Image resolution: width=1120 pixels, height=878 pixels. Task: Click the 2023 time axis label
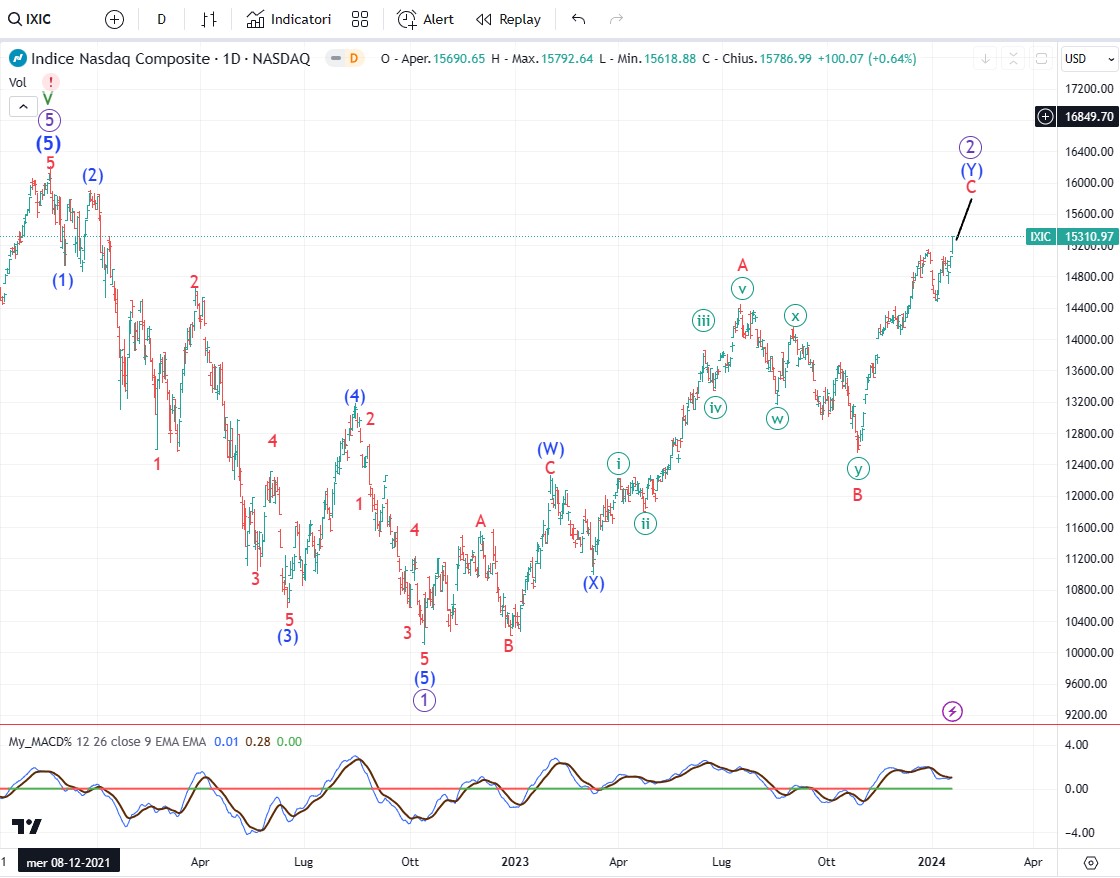515,862
